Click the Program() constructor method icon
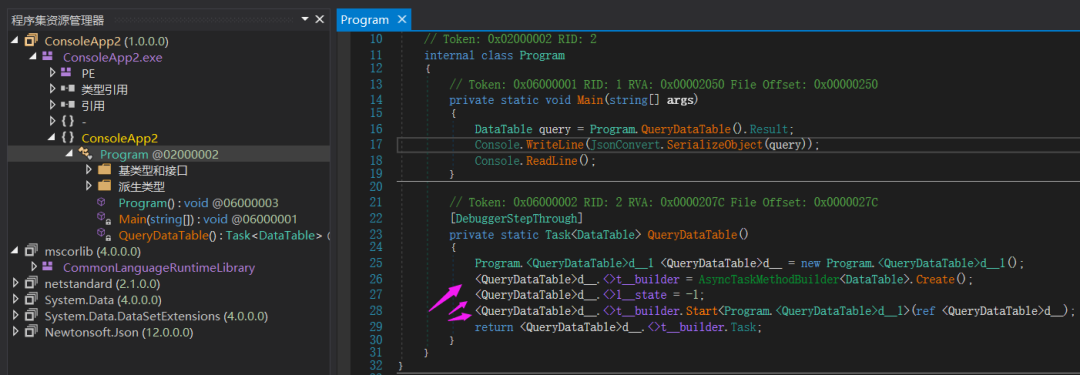Image resolution: width=1080 pixels, height=375 pixels. pyautogui.click(x=102, y=203)
